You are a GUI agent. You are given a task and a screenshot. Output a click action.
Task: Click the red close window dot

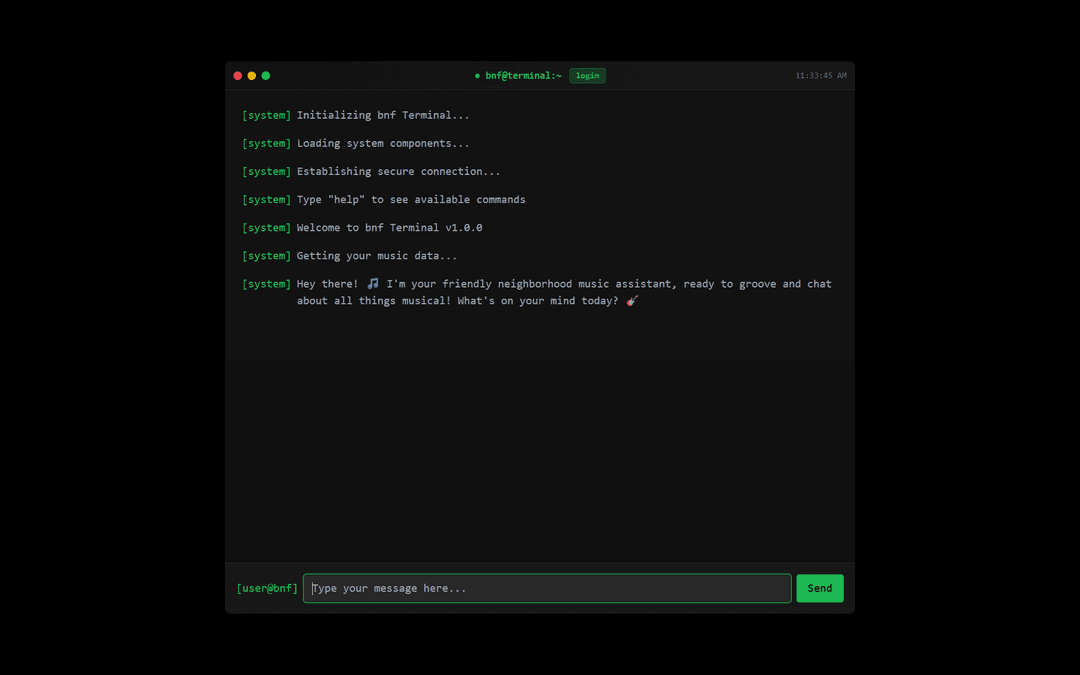tap(238, 76)
